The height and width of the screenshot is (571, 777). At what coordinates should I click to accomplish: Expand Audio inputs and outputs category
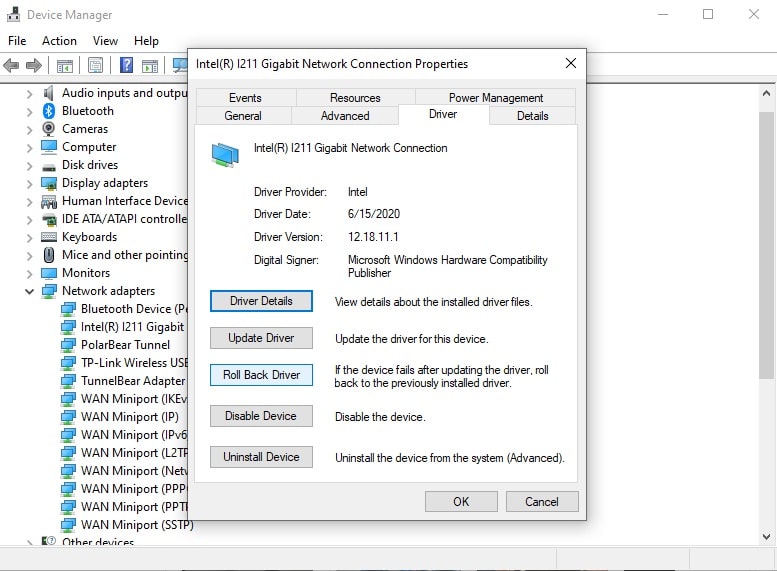[29, 94]
